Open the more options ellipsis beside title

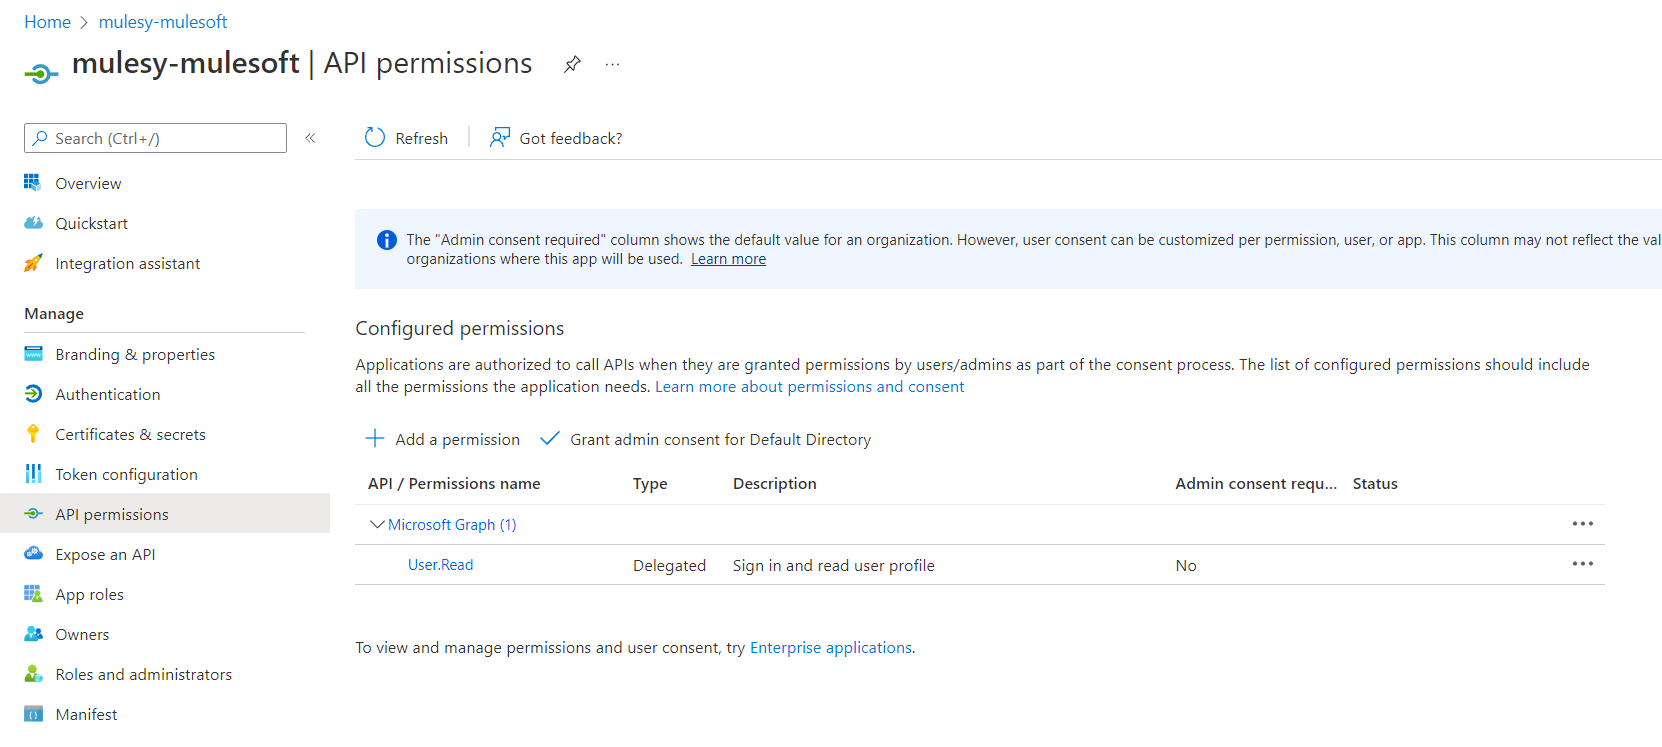612,64
